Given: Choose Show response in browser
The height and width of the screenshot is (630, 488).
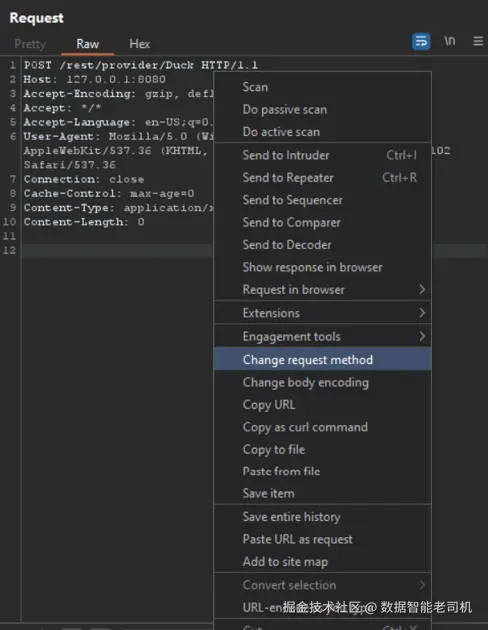Looking at the screenshot, I should point(323,267).
